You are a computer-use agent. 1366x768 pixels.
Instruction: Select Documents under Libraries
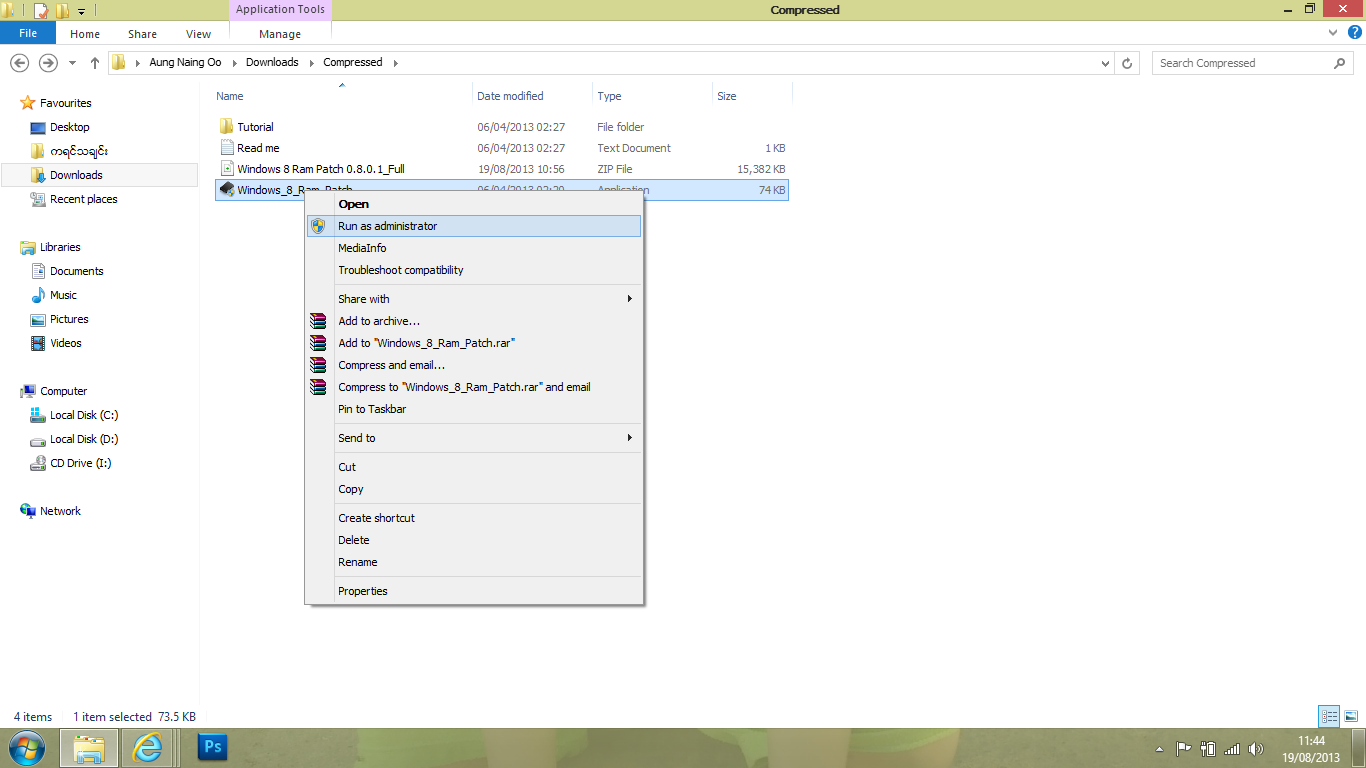(77, 271)
